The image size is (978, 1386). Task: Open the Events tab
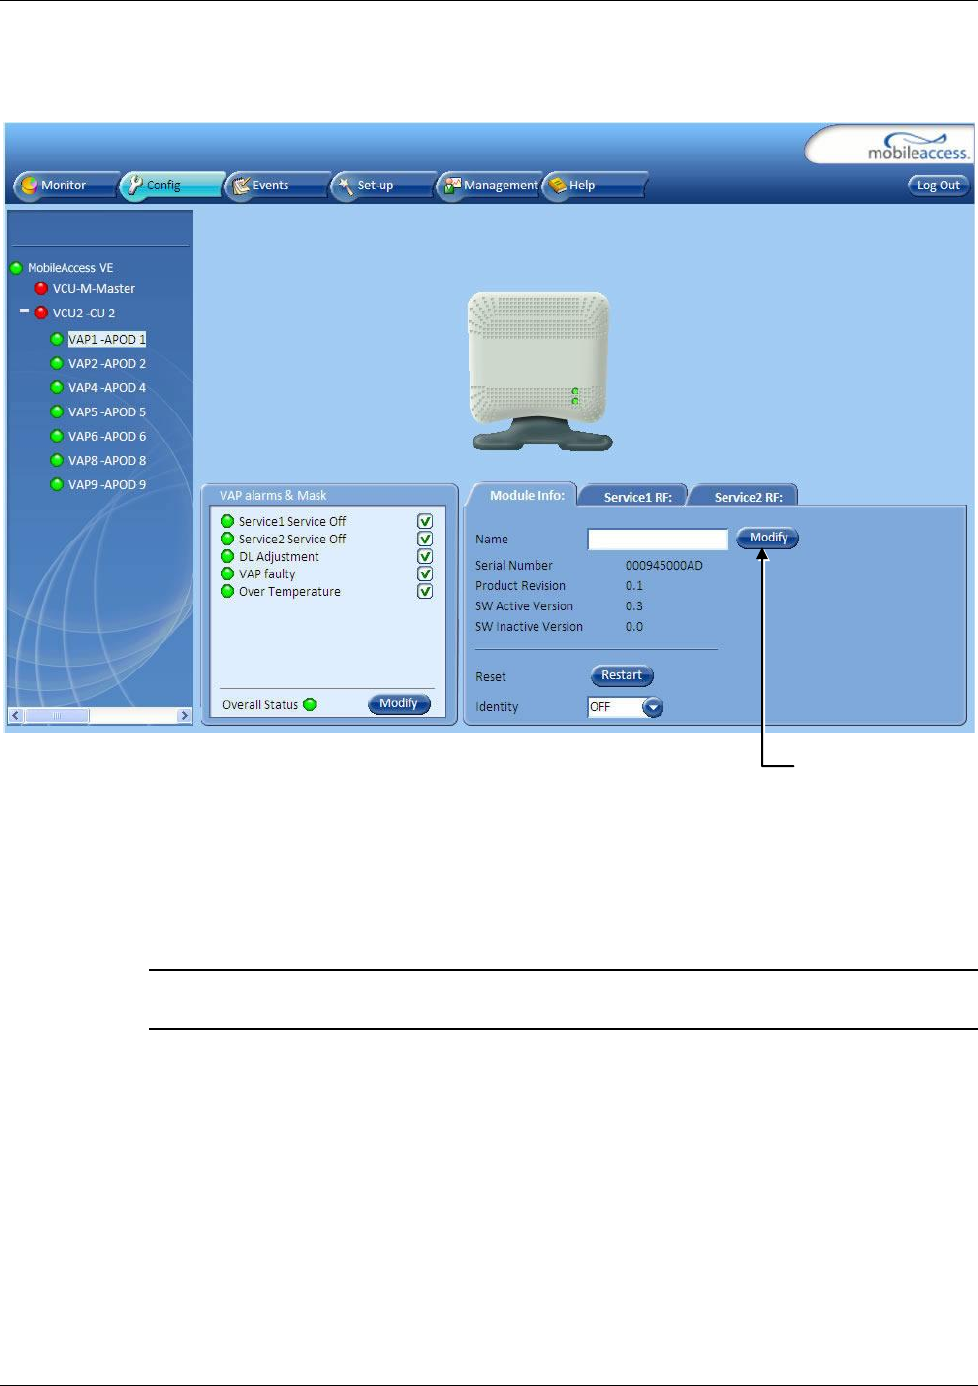tap(277, 185)
